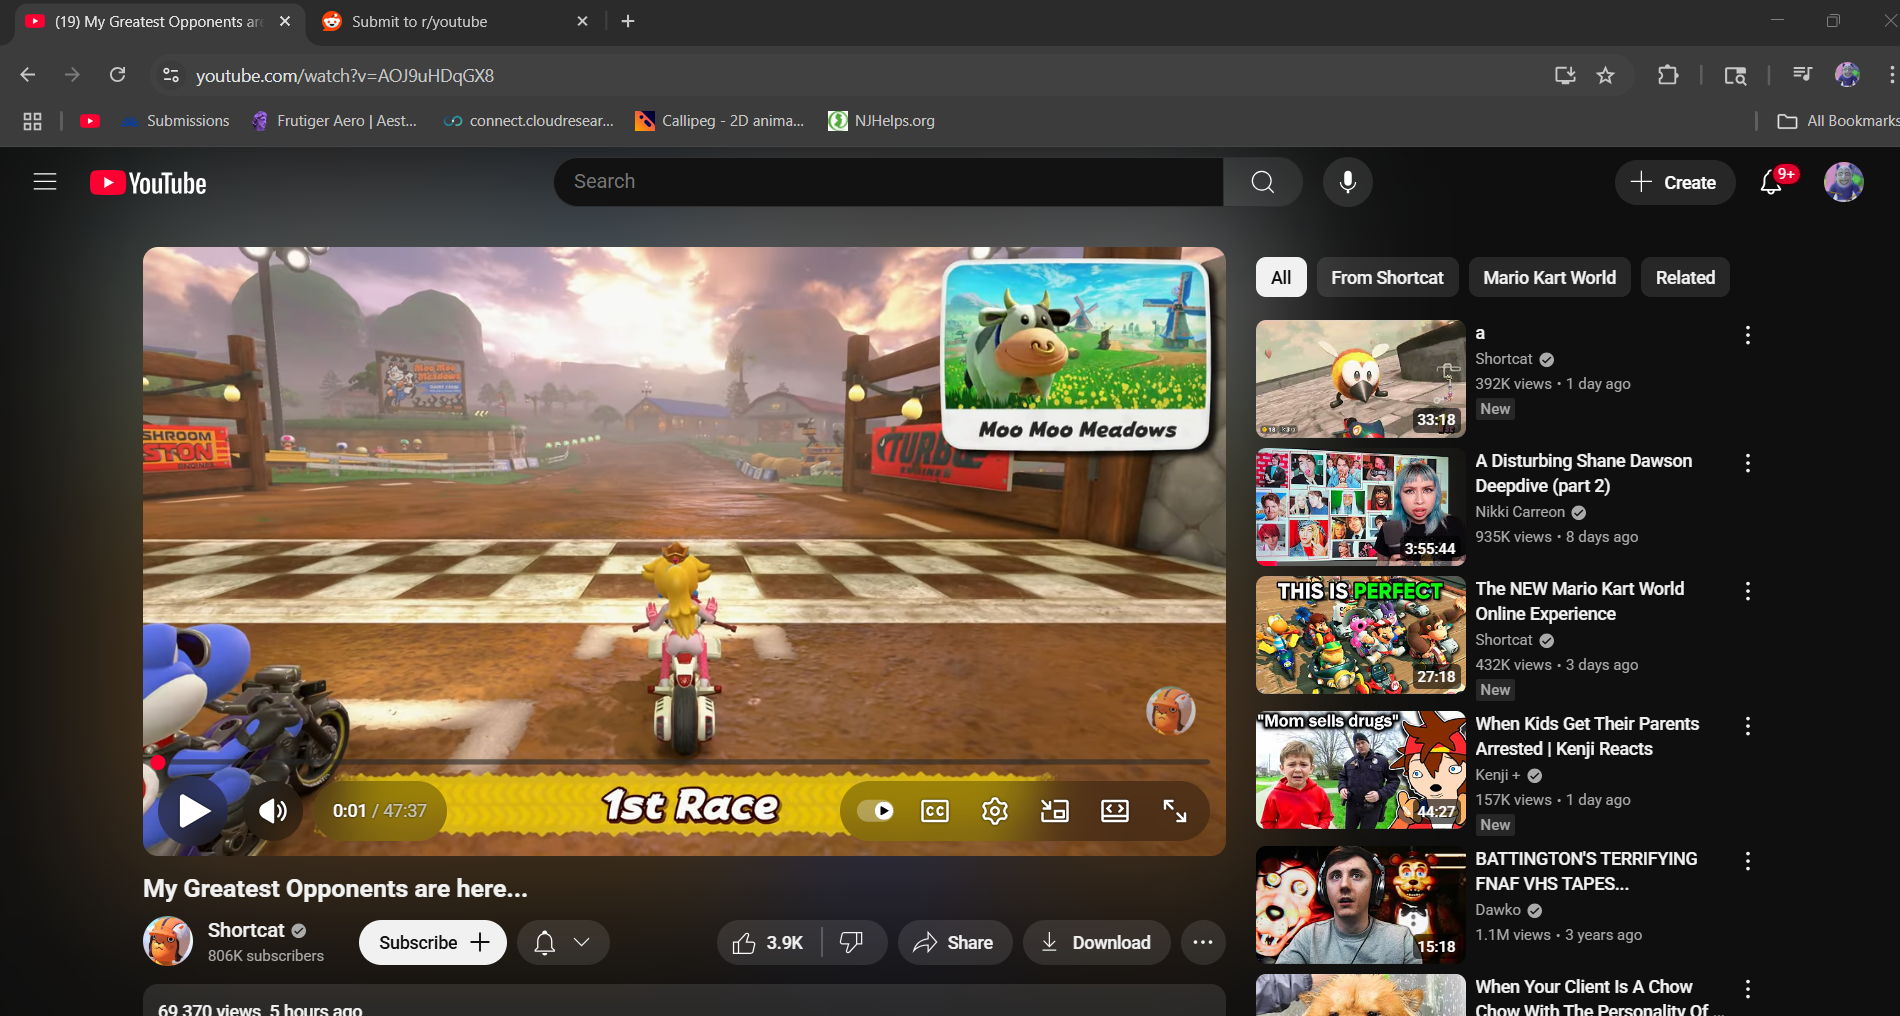Open a new browser tab

click(x=628, y=21)
